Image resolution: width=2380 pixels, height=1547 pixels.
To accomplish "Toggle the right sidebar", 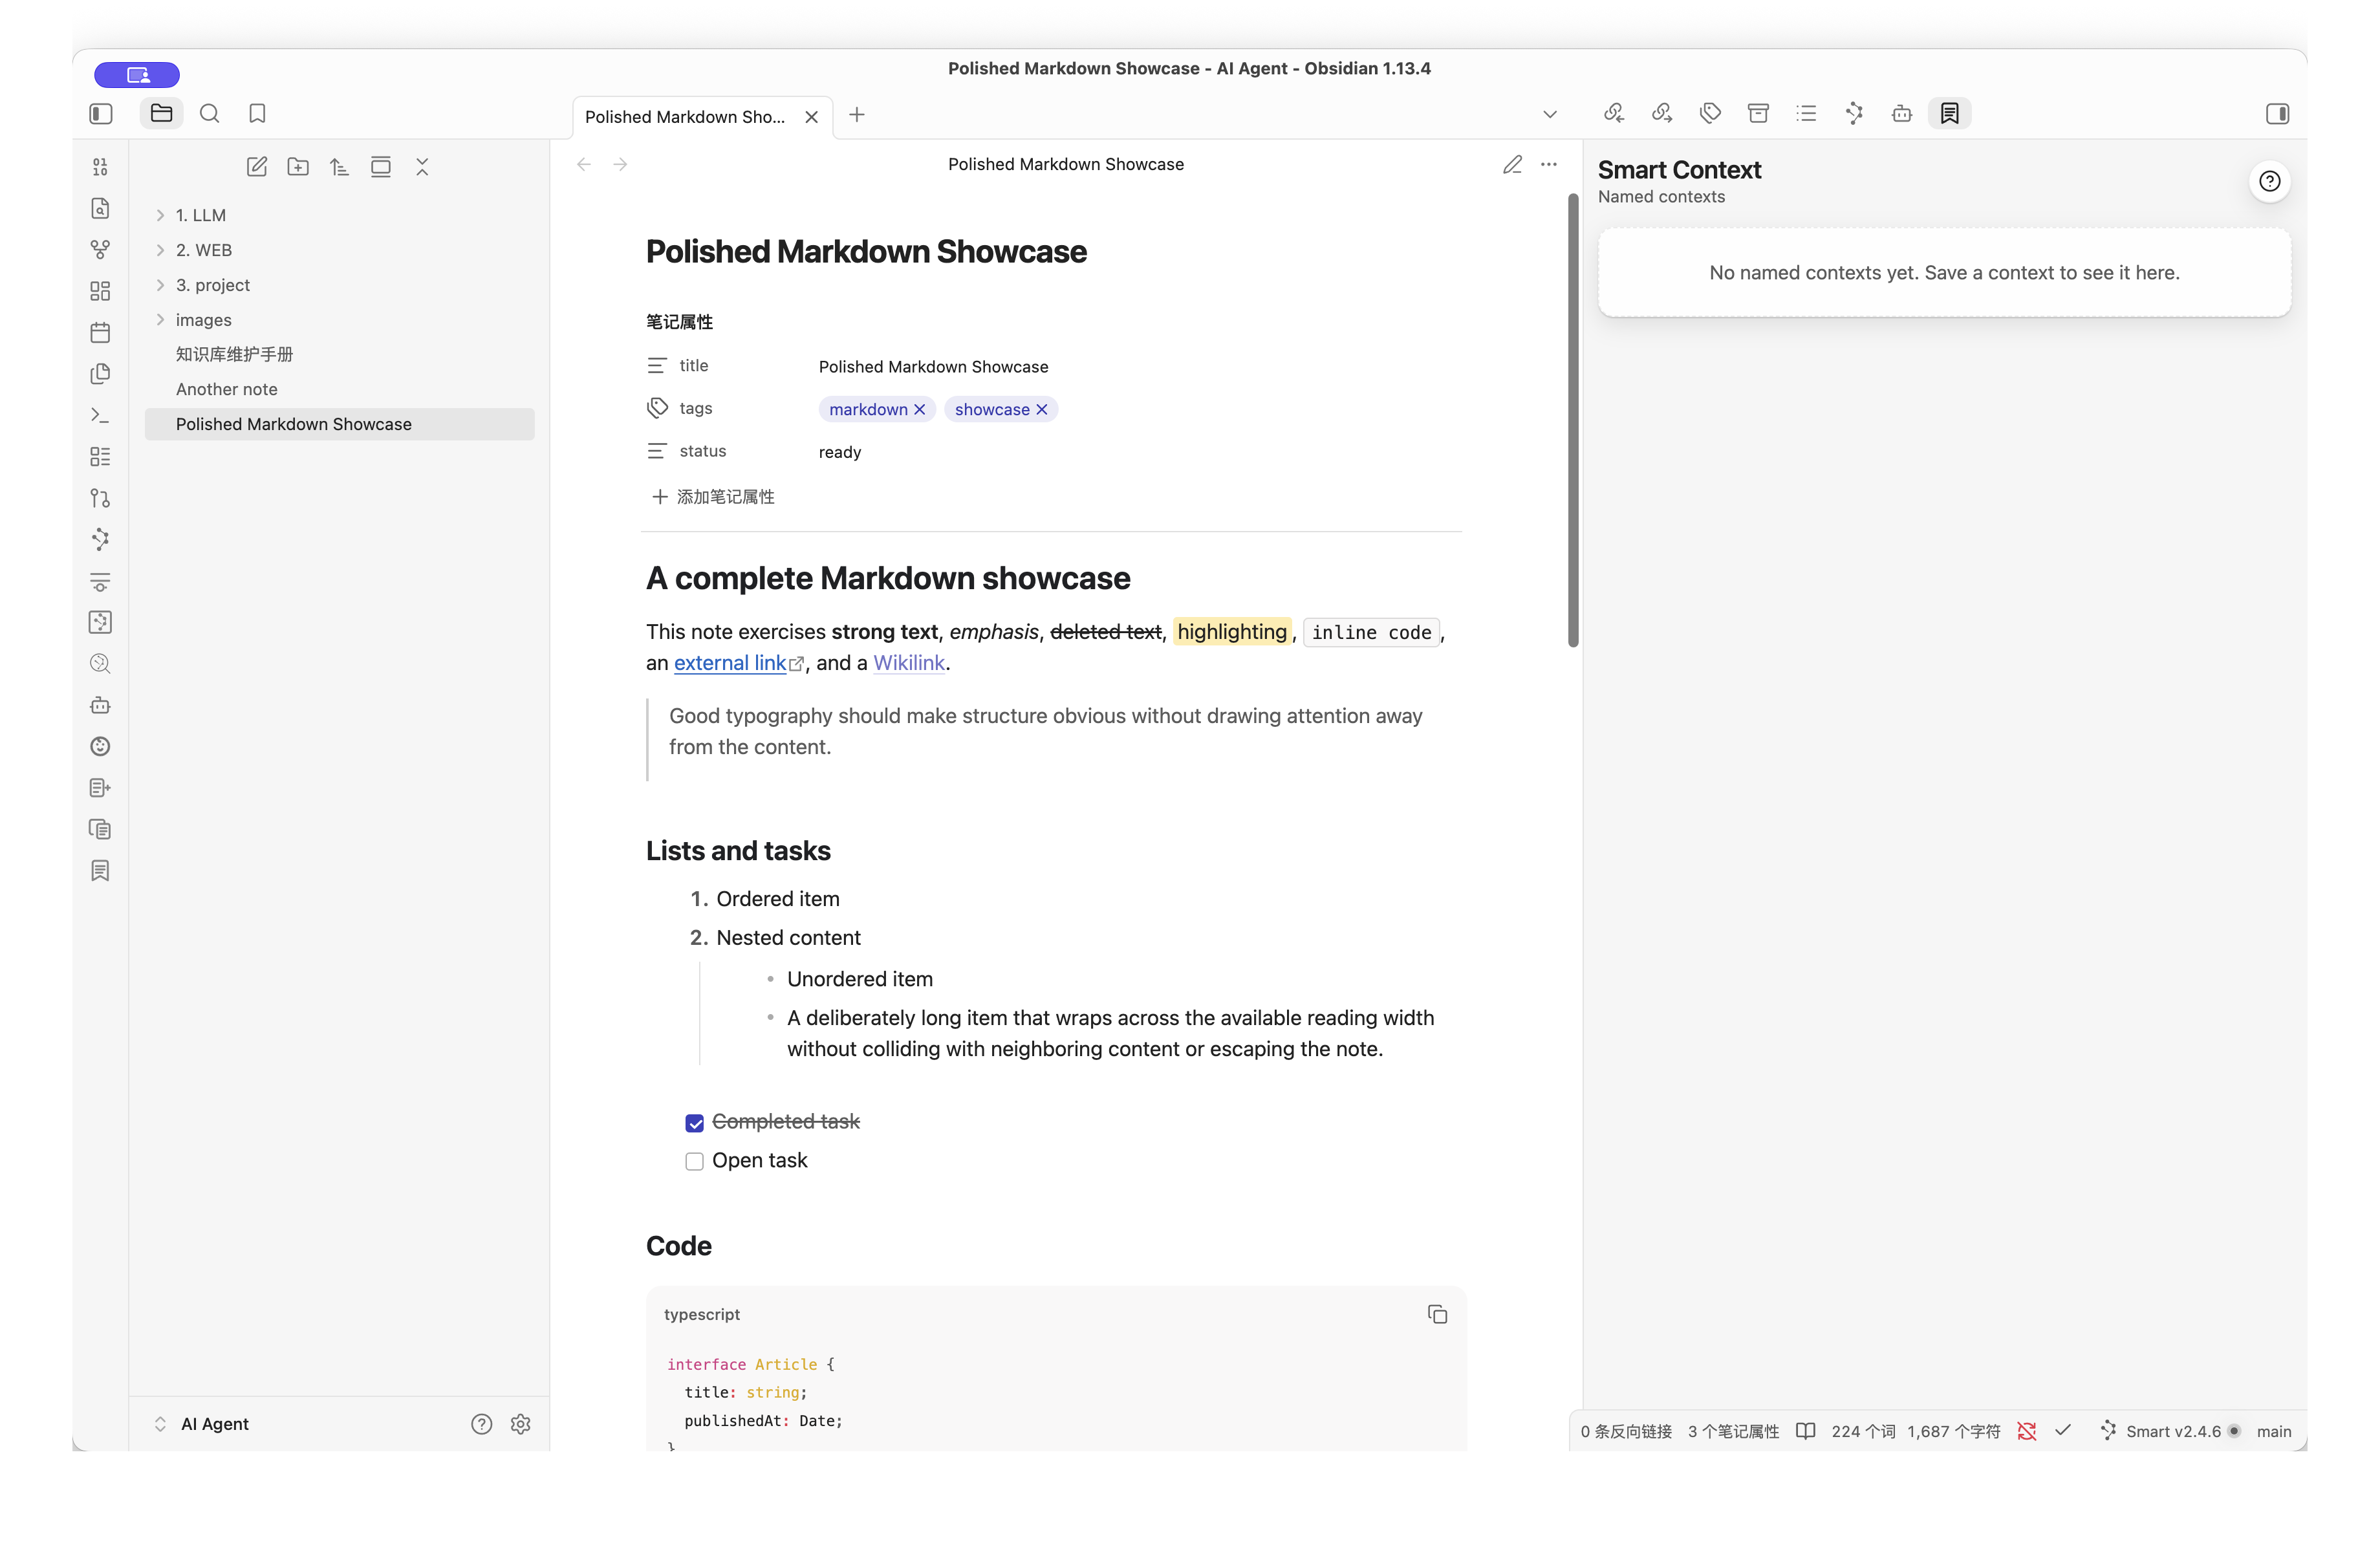I will [2278, 114].
